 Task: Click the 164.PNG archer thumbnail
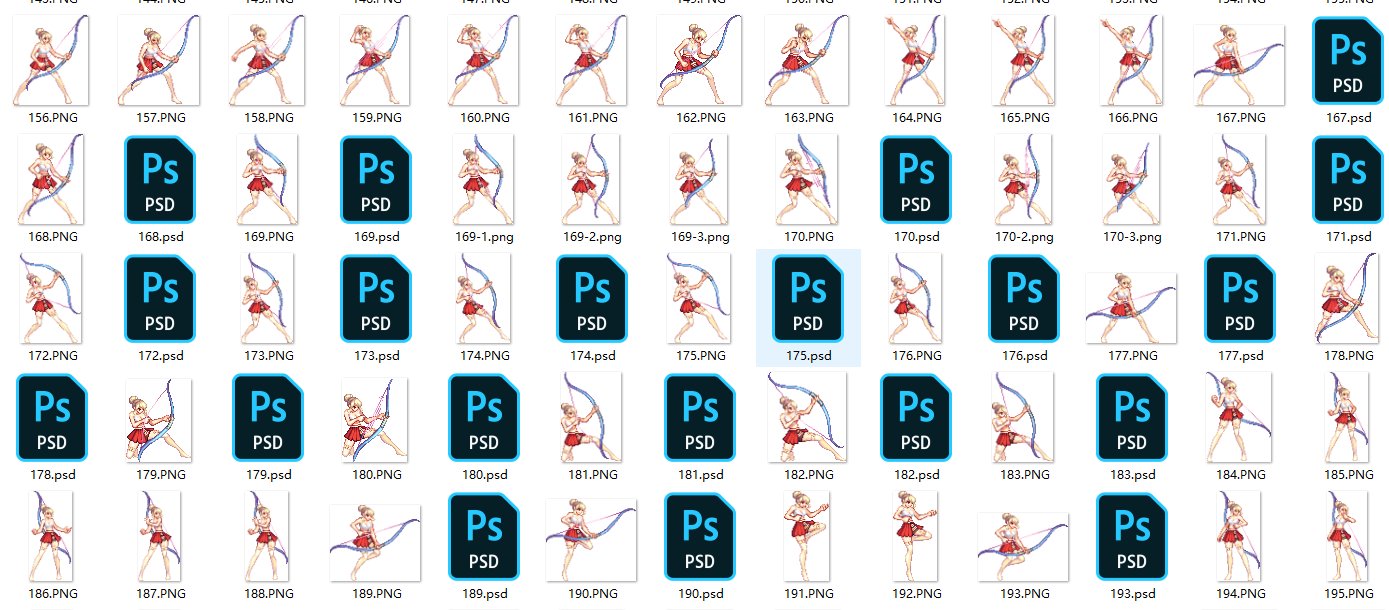tap(916, 62)
